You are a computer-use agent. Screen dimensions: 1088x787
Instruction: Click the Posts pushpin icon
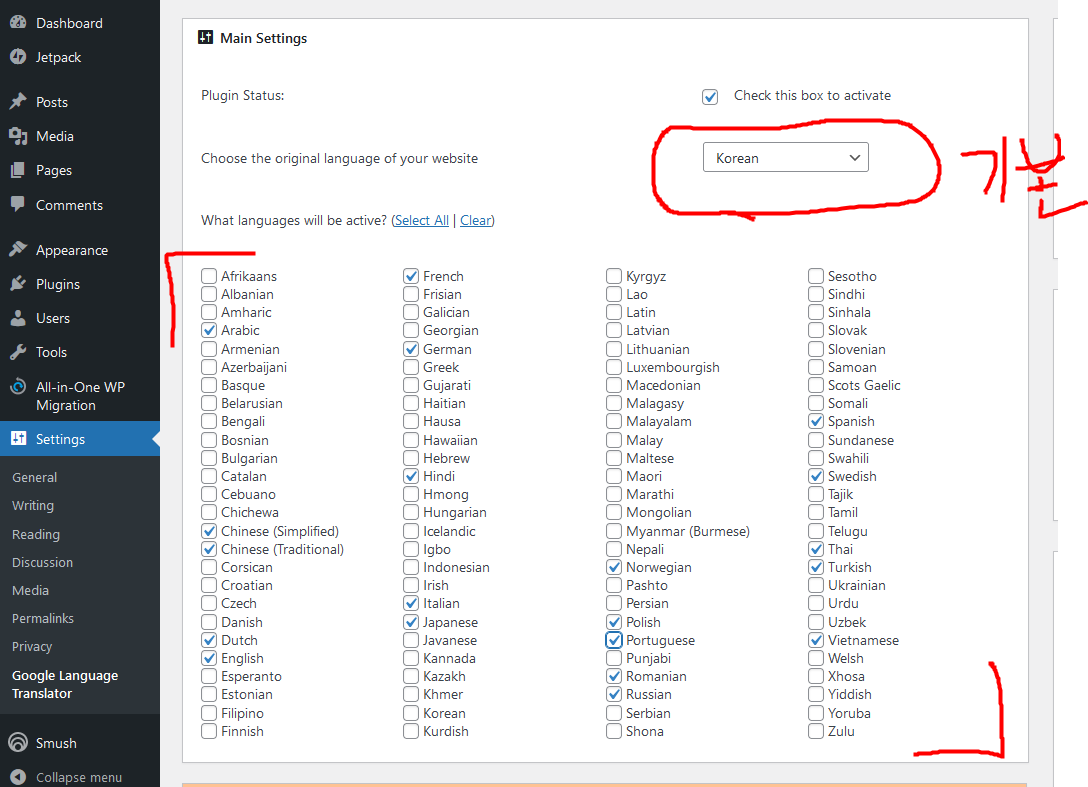coord(18,101)
